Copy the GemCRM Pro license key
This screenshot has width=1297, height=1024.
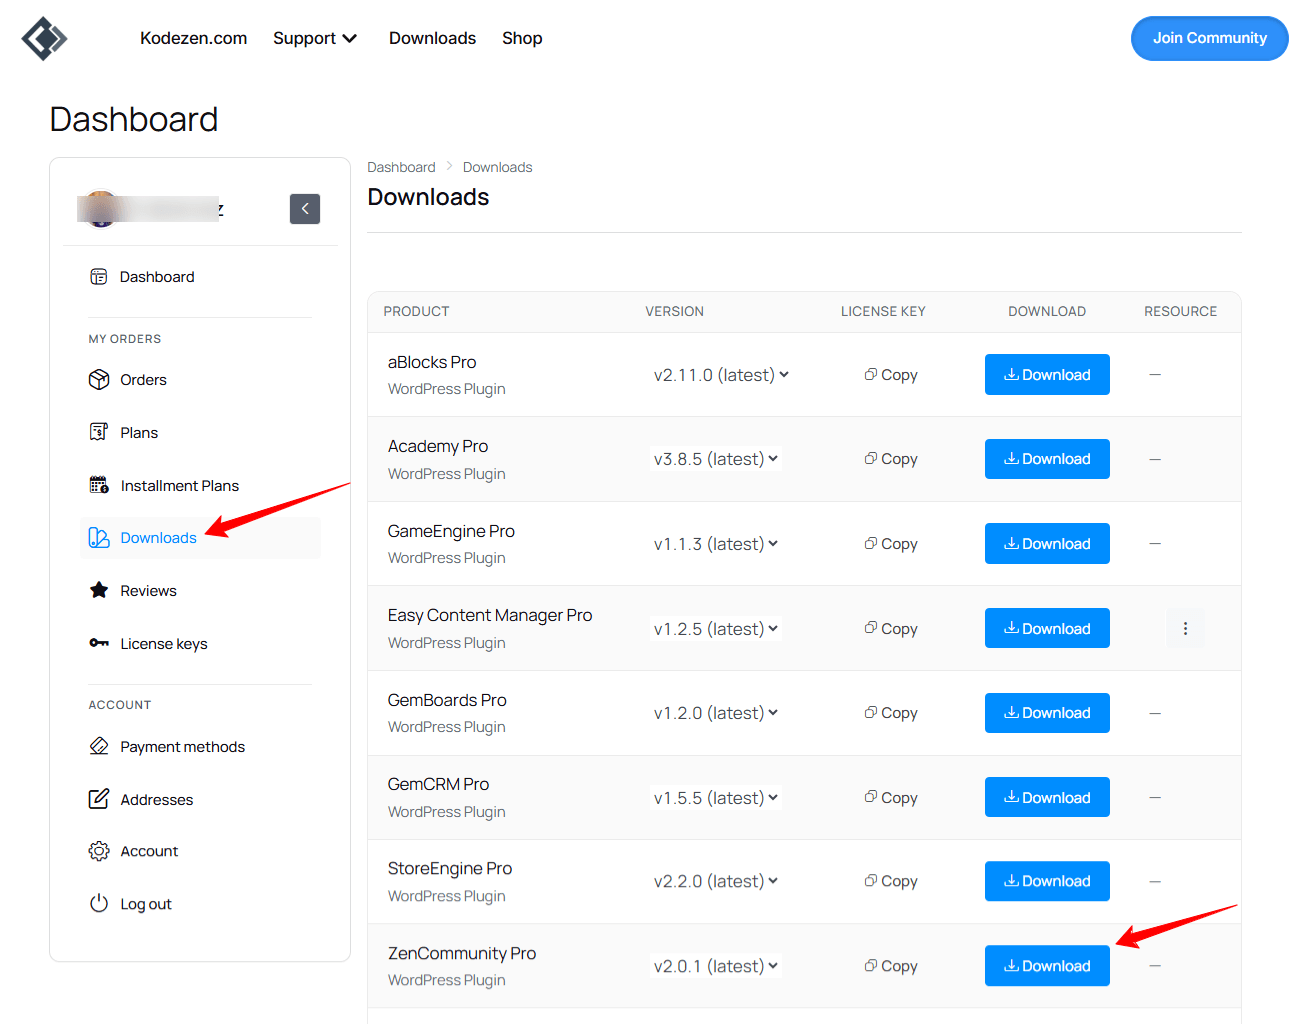891,798
